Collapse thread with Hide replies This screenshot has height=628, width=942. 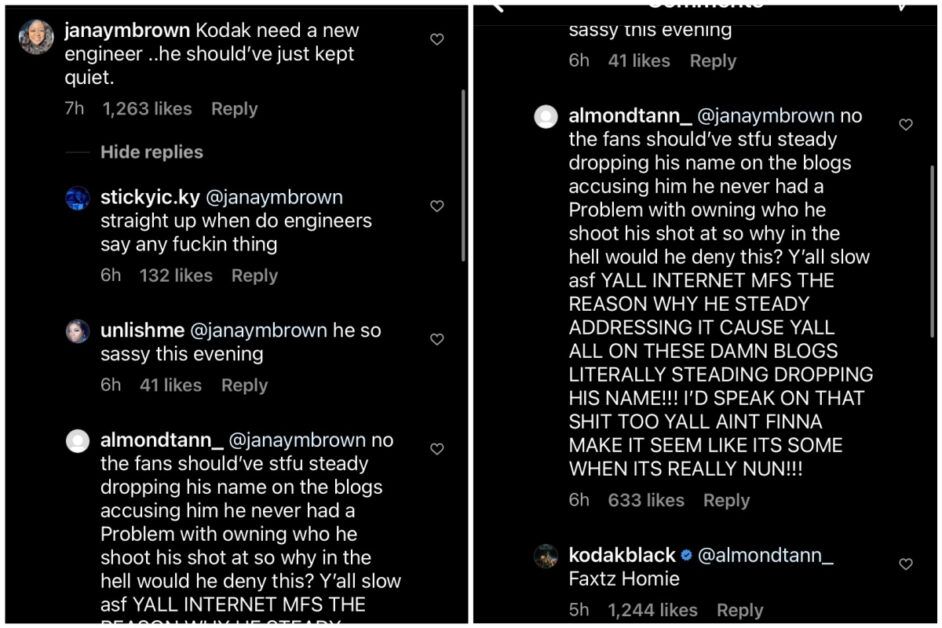(x=151, y=152)
